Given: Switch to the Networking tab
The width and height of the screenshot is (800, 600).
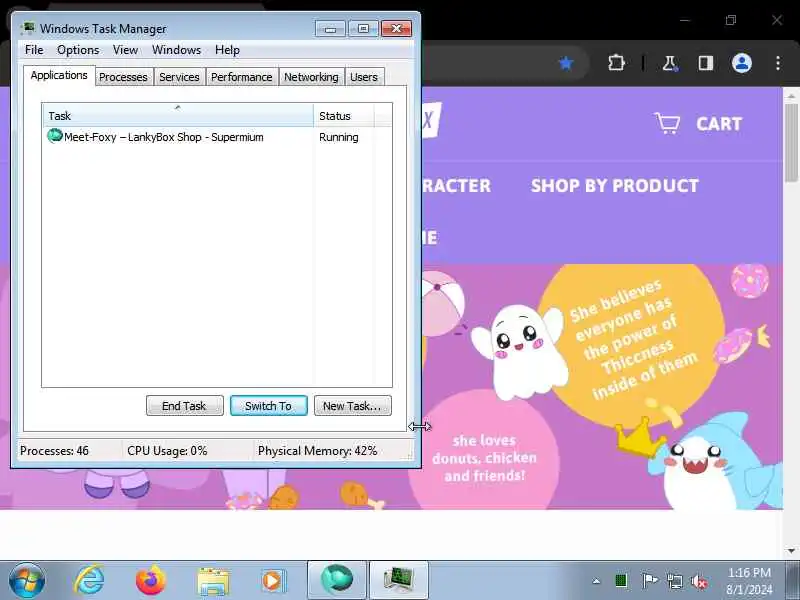Looking at the screenshot, I should (311, 77).
